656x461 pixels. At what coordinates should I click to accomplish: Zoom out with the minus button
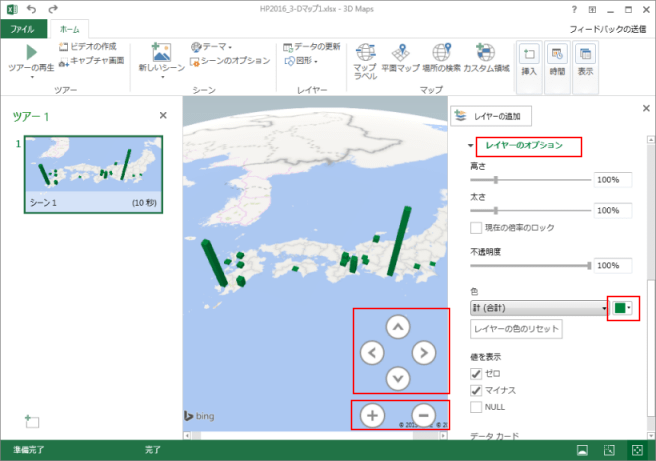pos(423,415)
